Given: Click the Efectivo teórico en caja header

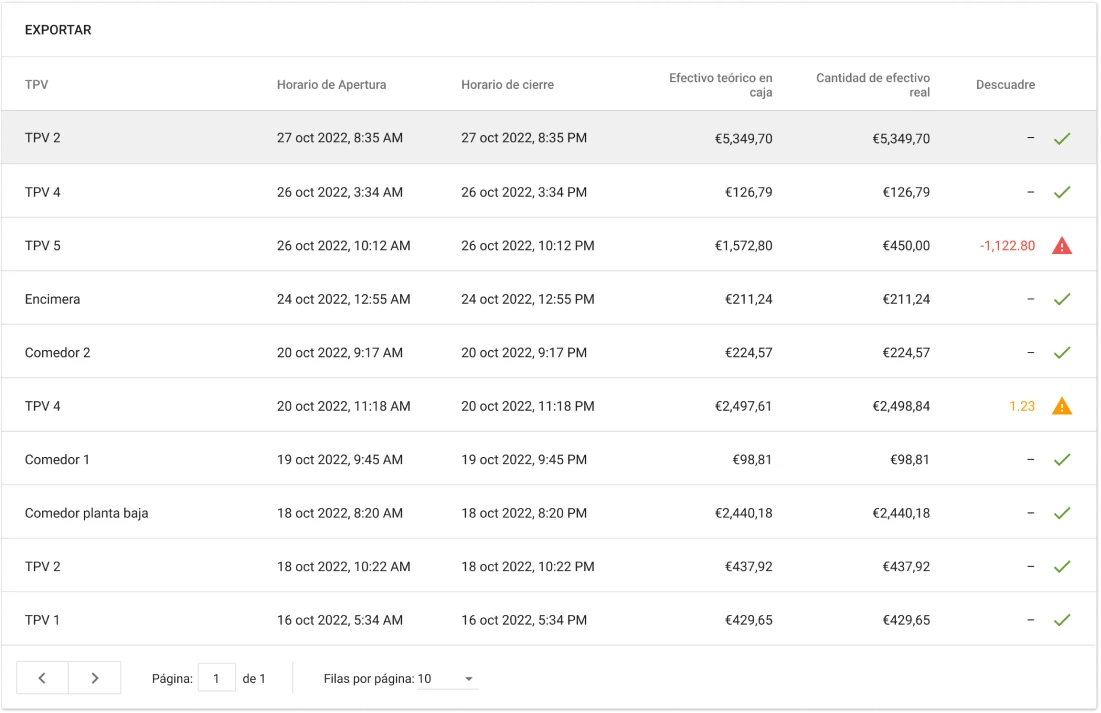Looking at the screenshot, I should (720, 85).
